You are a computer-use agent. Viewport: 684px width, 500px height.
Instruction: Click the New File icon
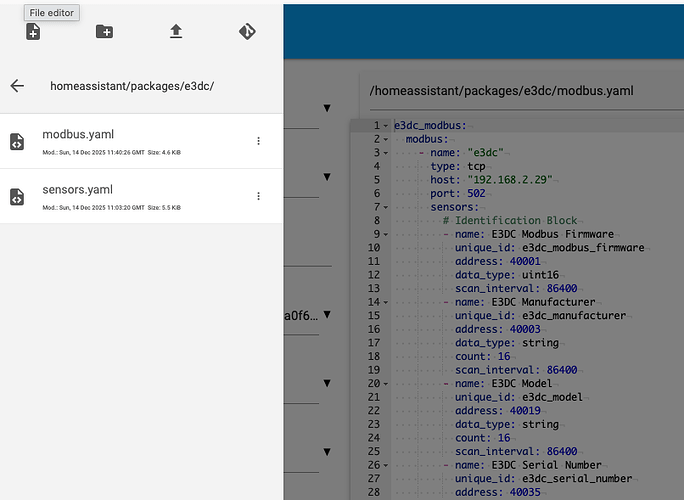tap(33, 32)
